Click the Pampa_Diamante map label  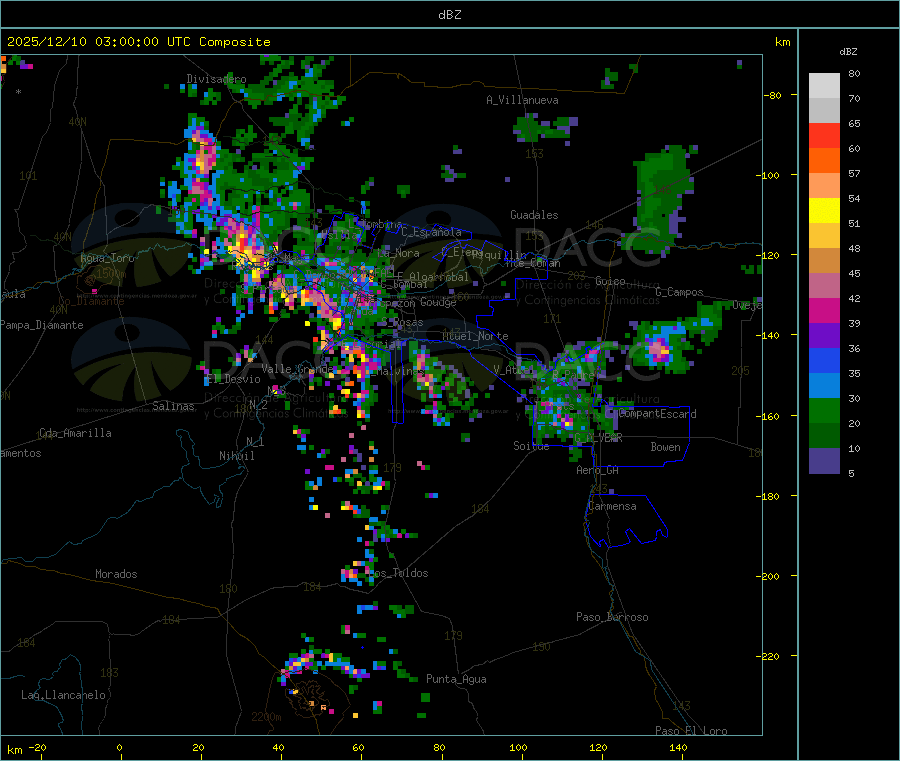[x=41, y=325]
